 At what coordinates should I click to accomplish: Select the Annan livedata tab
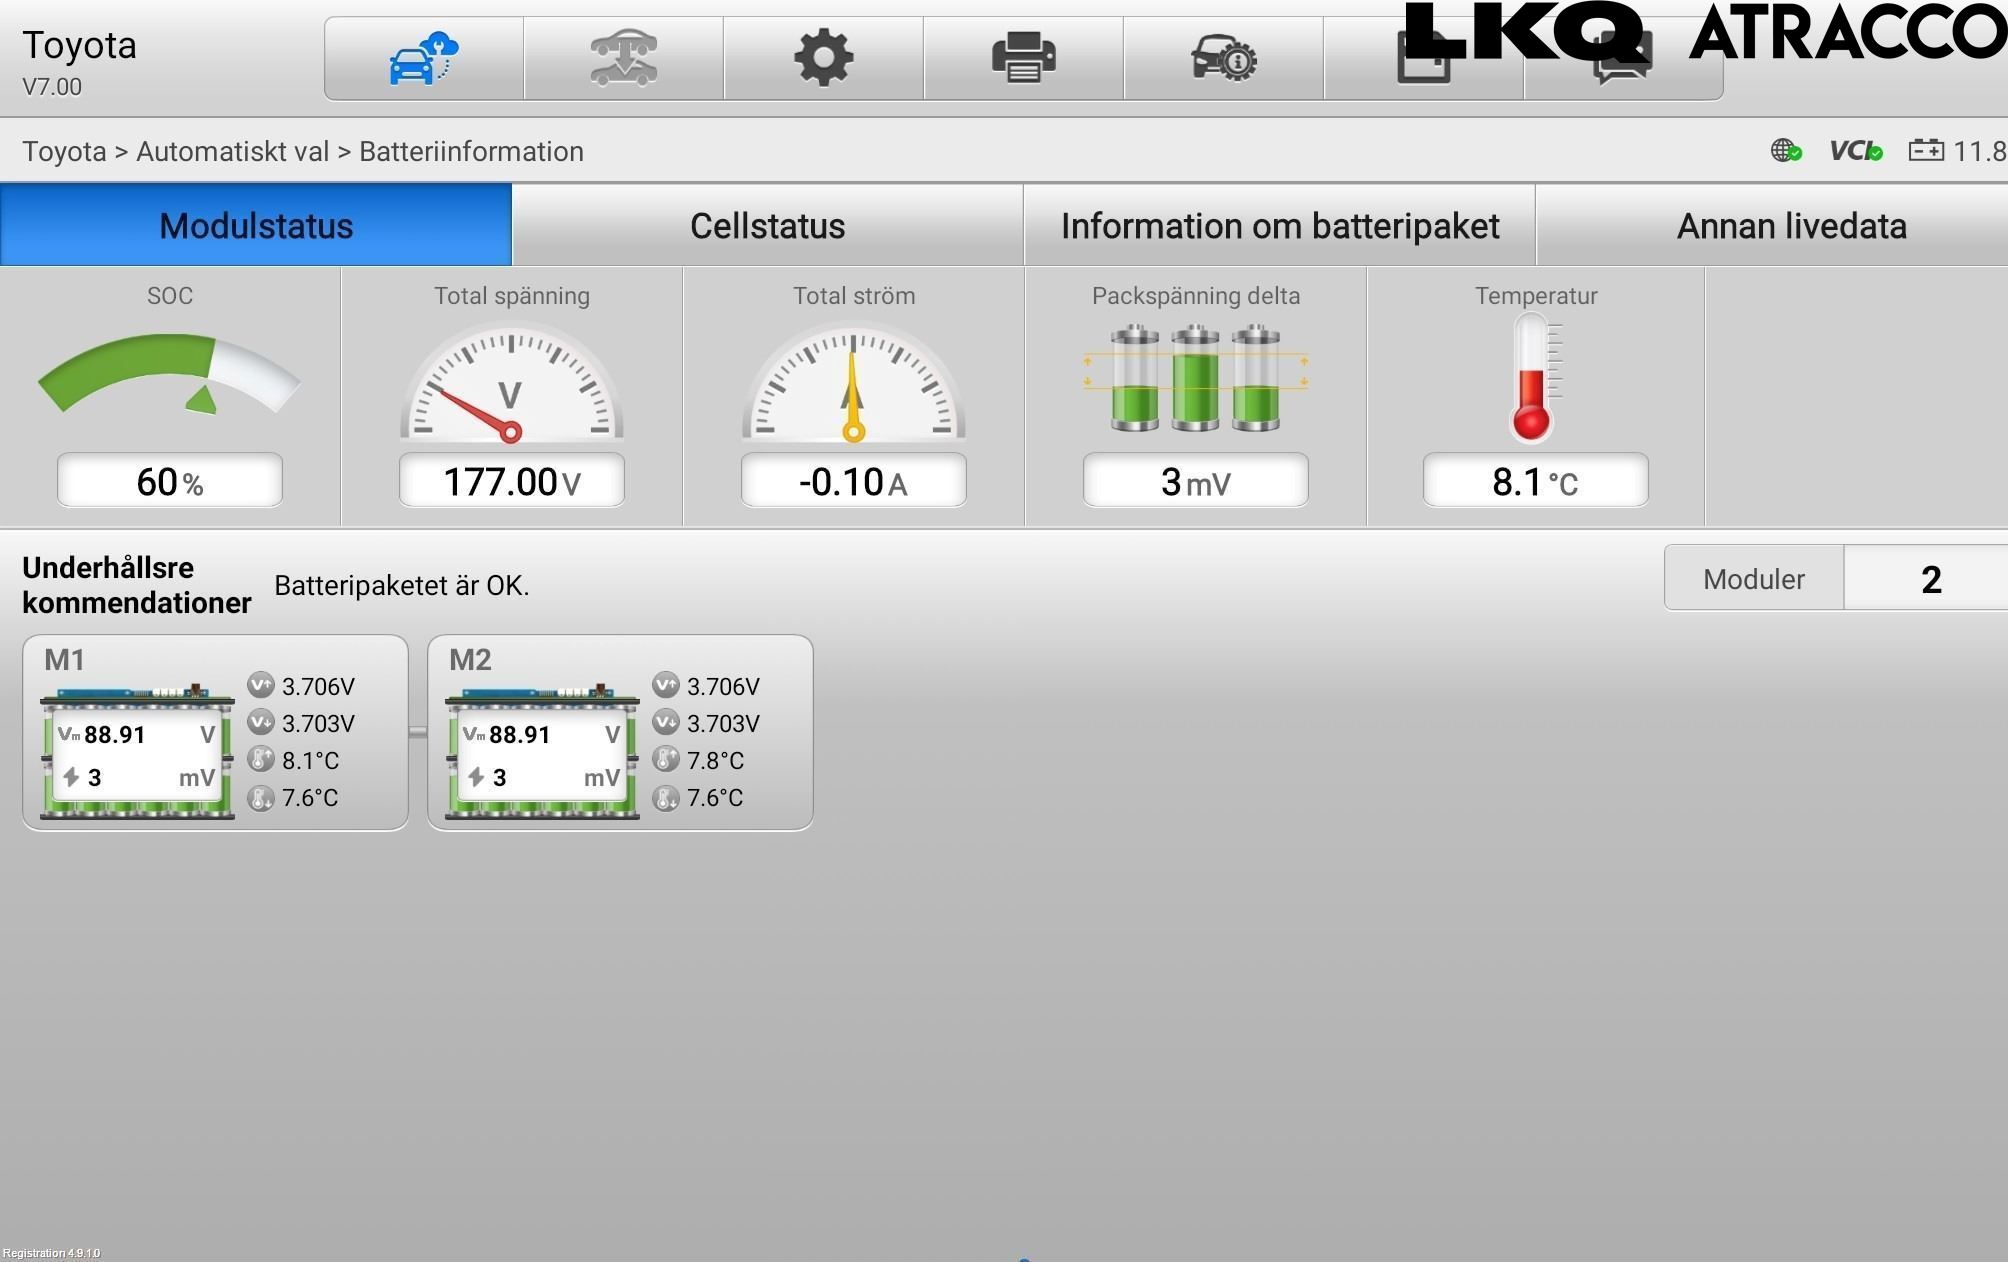tap(1790, 226)
